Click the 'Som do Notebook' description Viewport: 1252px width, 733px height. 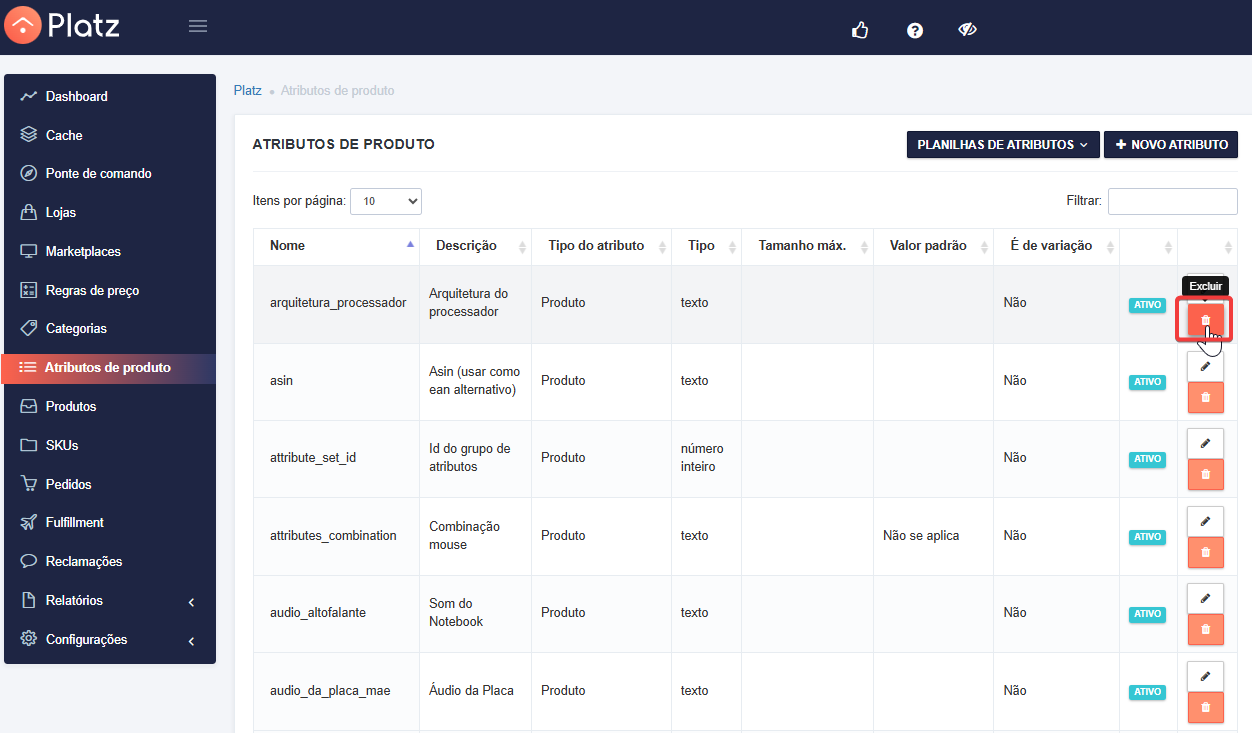click(456, 613)
